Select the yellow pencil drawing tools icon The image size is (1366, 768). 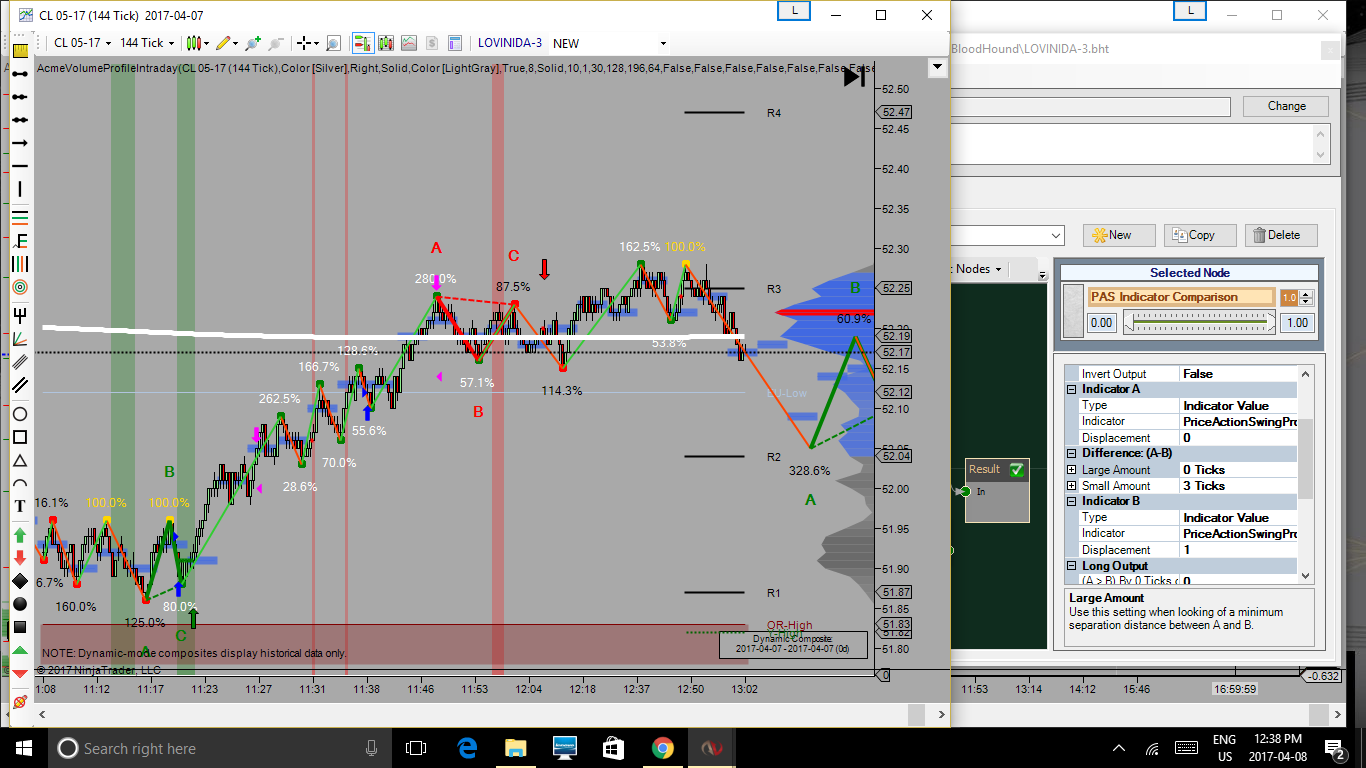click(x=225, y=43)
